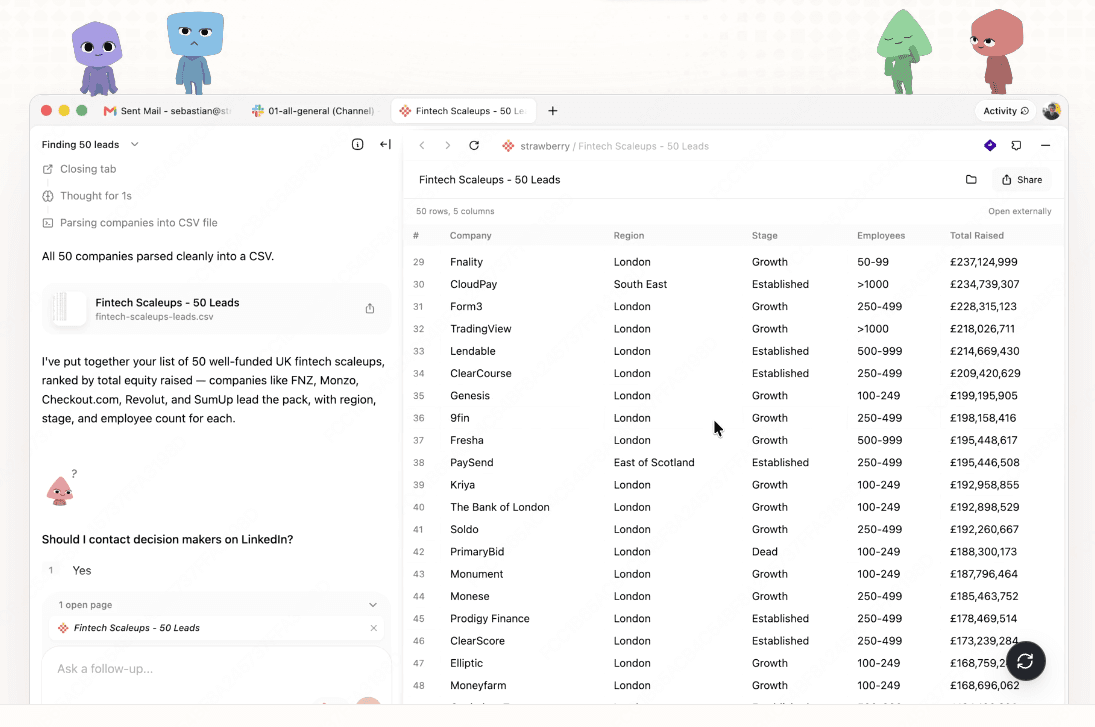Click the £237,124,999 total raised cell

(983, 262)
